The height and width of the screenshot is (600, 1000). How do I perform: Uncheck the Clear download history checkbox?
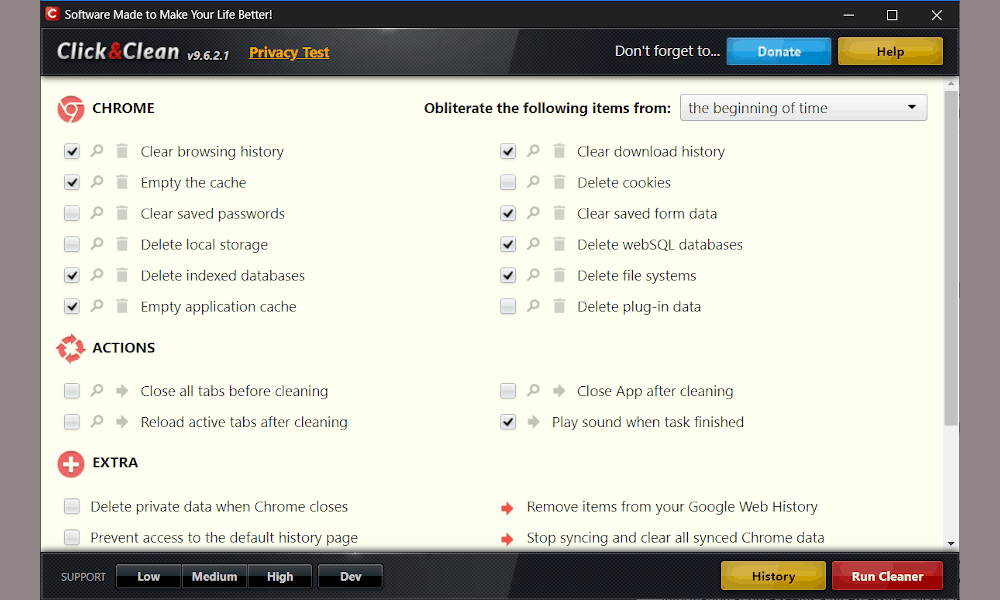pos(508,151)
